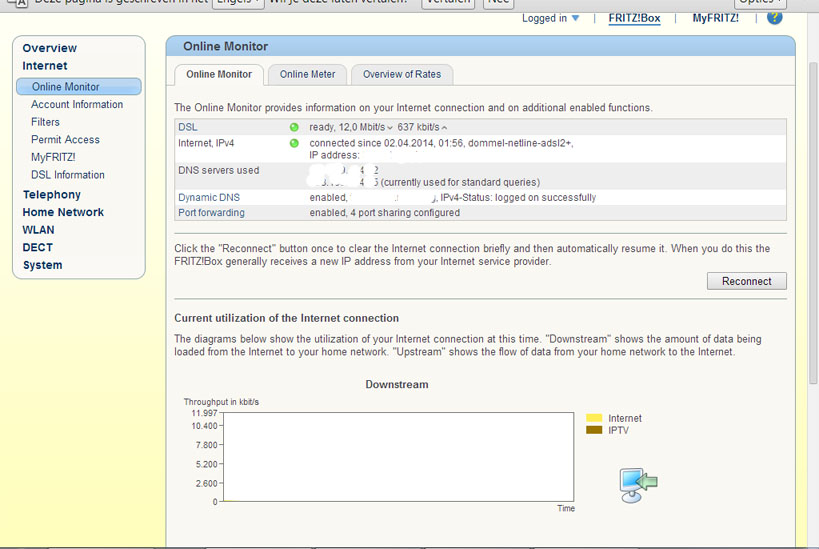Click the 'Internet, IPv4' row label
819x549 pixels.
tap(206, 143)
